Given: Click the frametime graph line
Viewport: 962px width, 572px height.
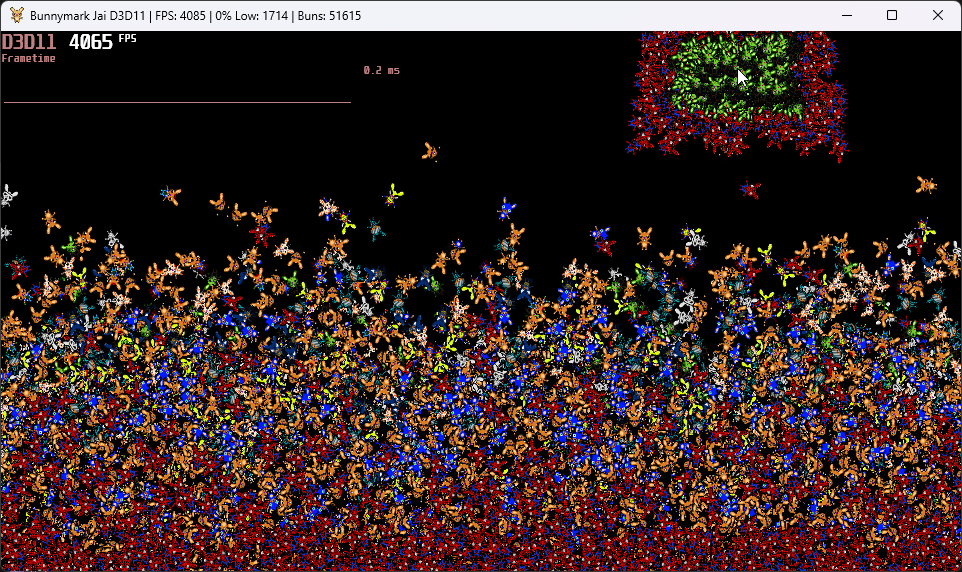Looking at the screenshot, I should (x=177, y=102).
